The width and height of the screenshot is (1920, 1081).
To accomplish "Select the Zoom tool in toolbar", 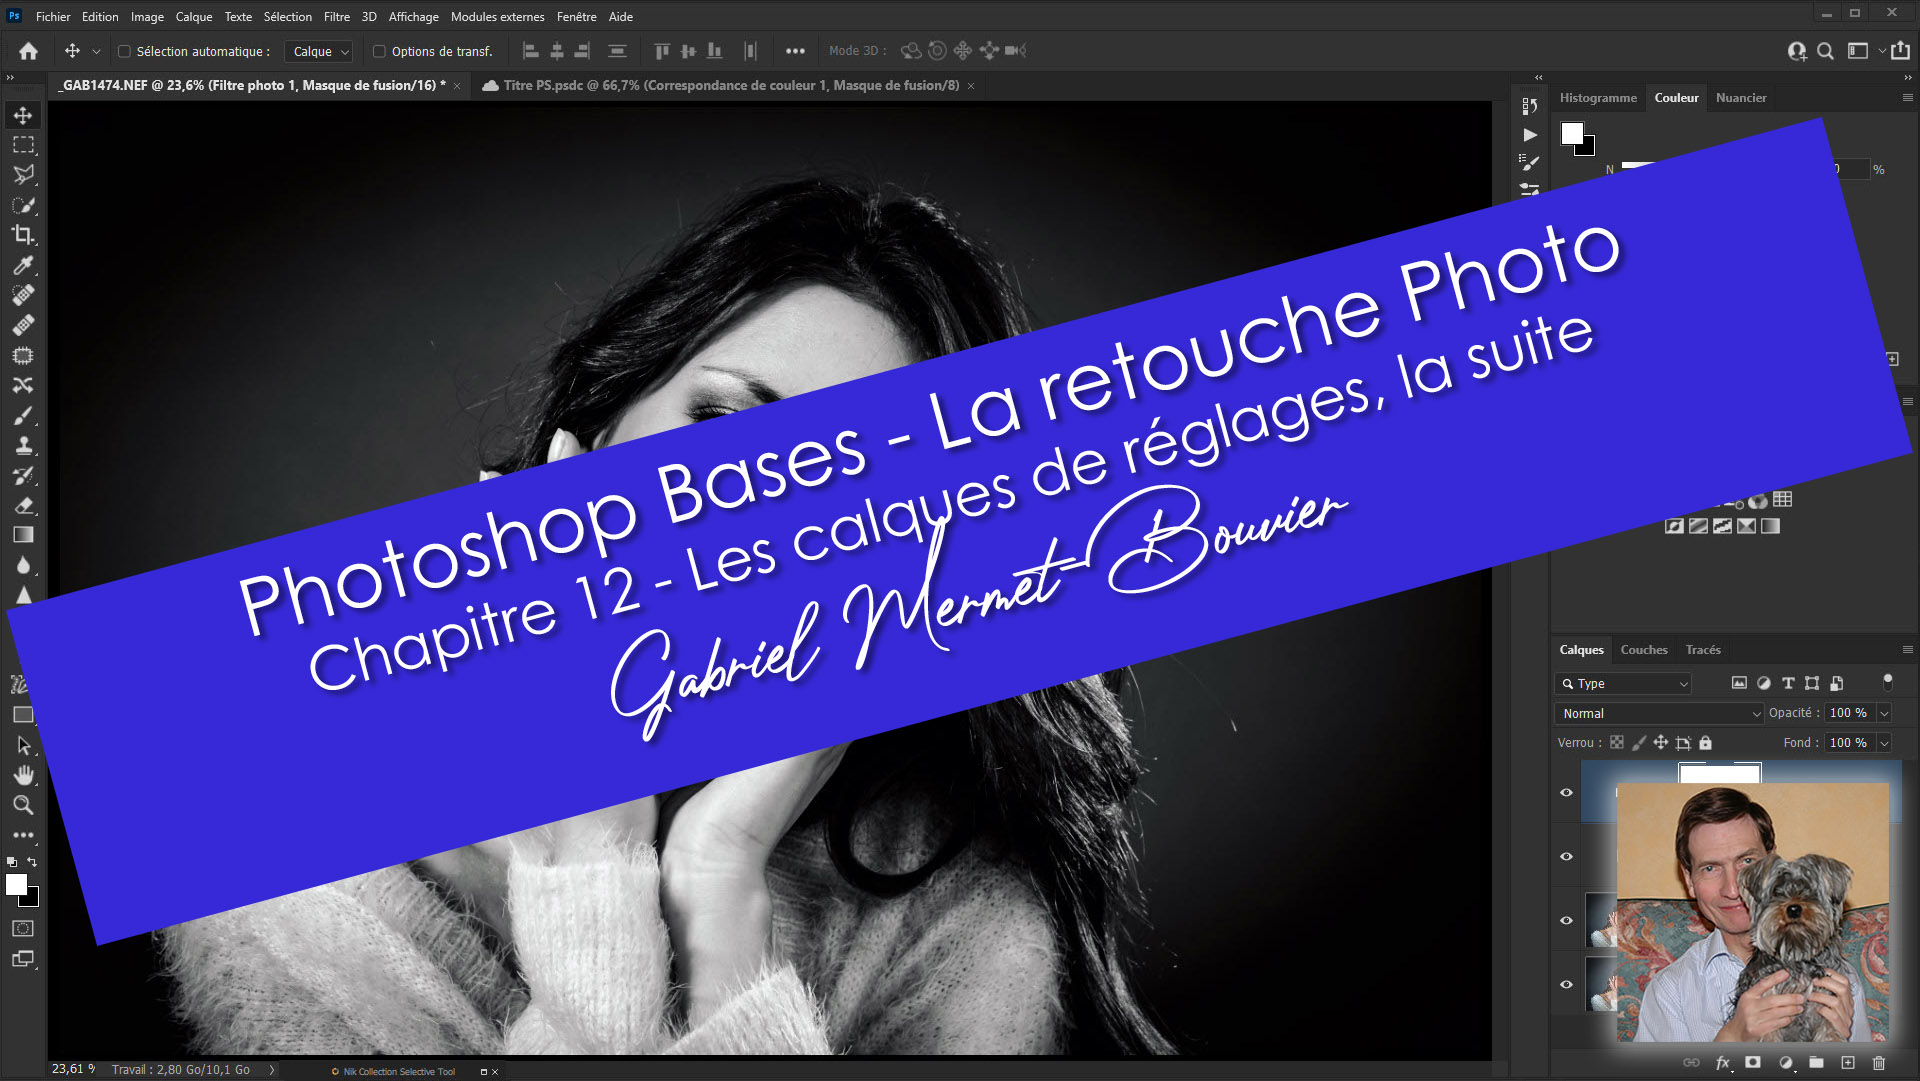I will (x=23, y=805).
